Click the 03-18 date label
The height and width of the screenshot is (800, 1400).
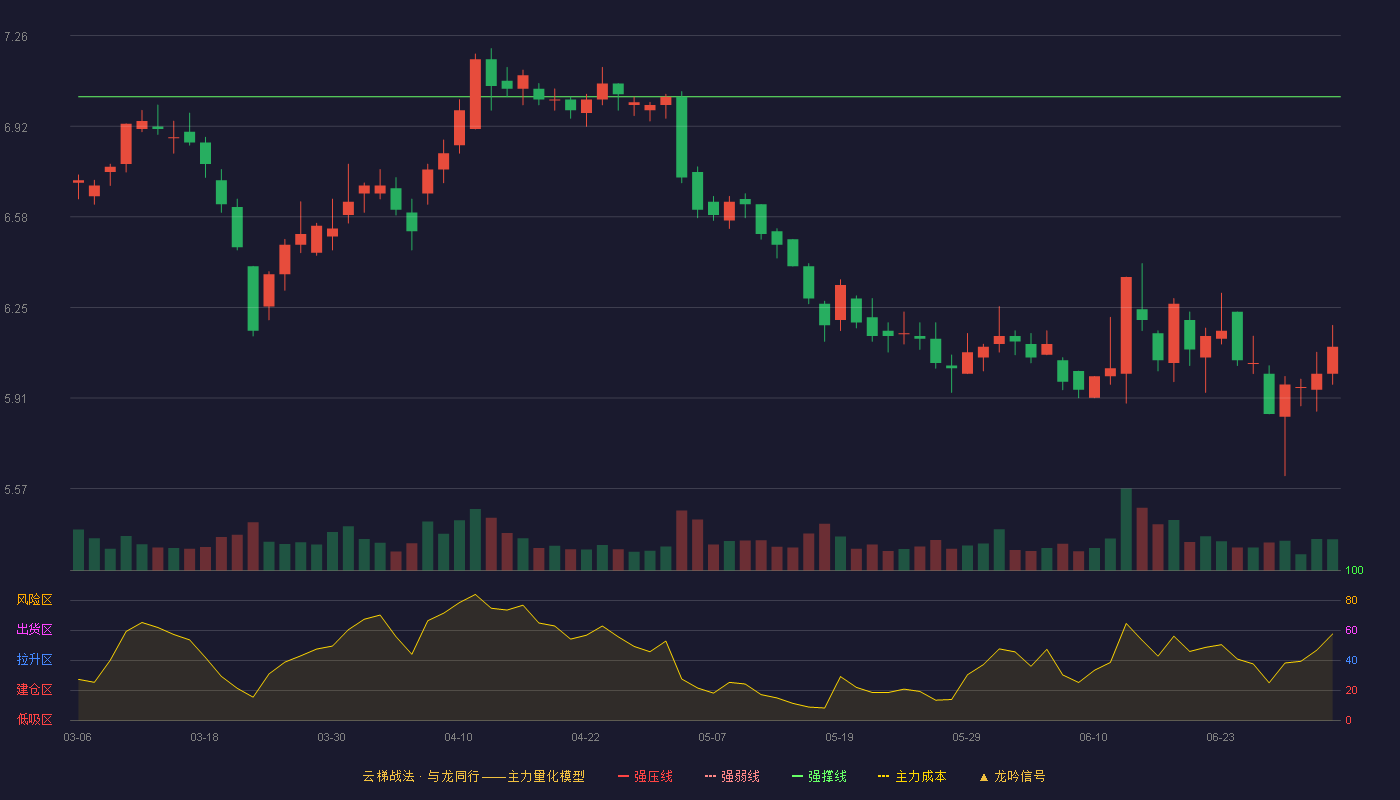[204, 737]
